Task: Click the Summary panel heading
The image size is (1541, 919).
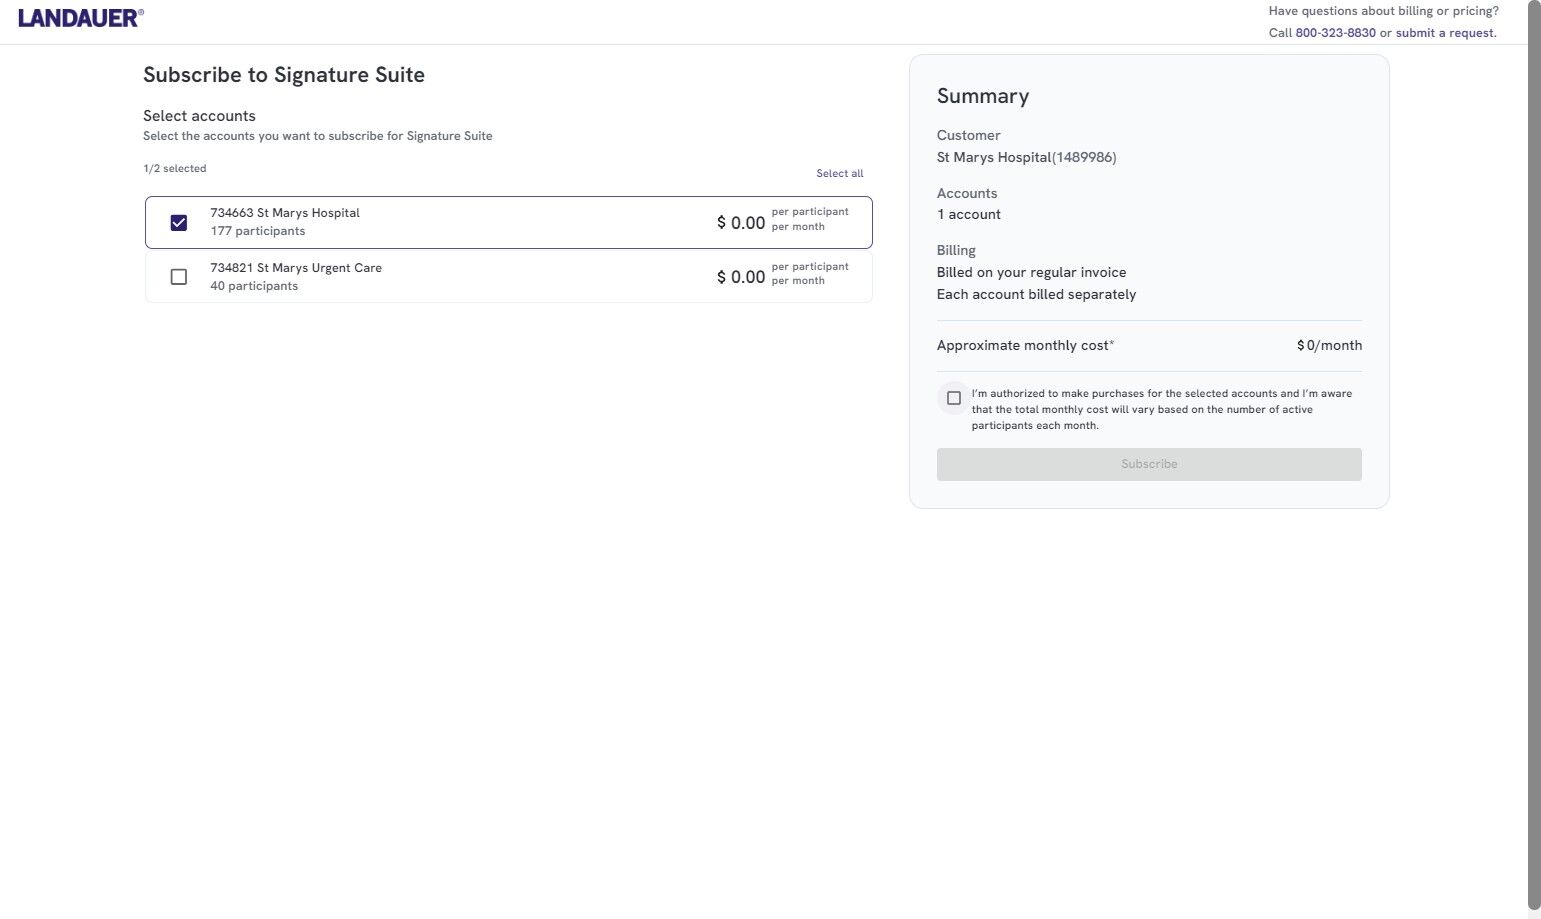Action: click(982, 96)
